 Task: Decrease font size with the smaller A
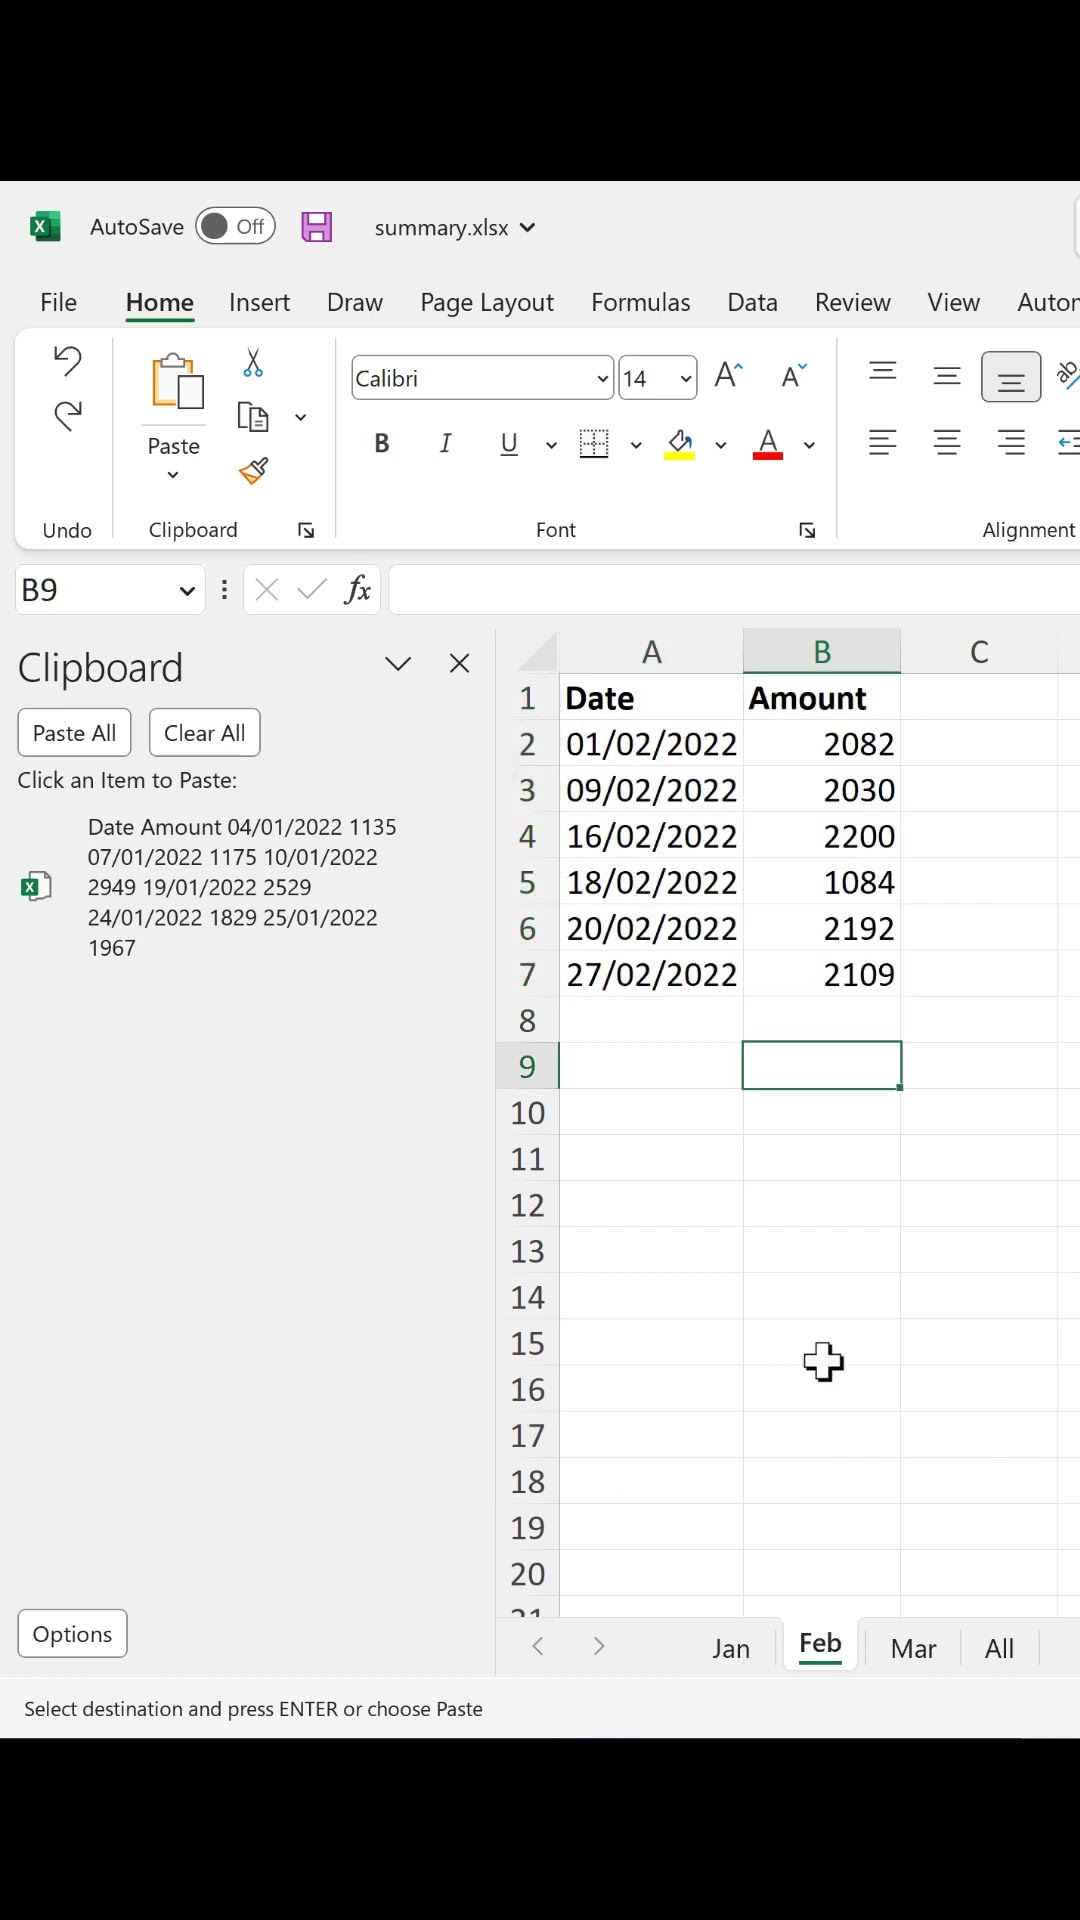(x=793, y=376)
